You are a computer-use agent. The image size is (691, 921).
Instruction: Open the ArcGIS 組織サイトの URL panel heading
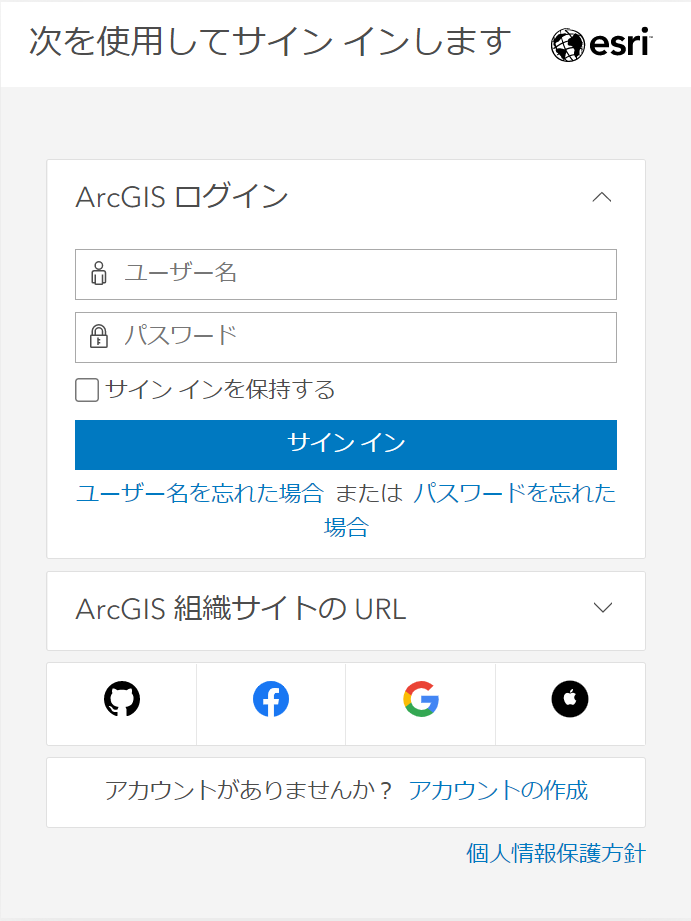241,609
